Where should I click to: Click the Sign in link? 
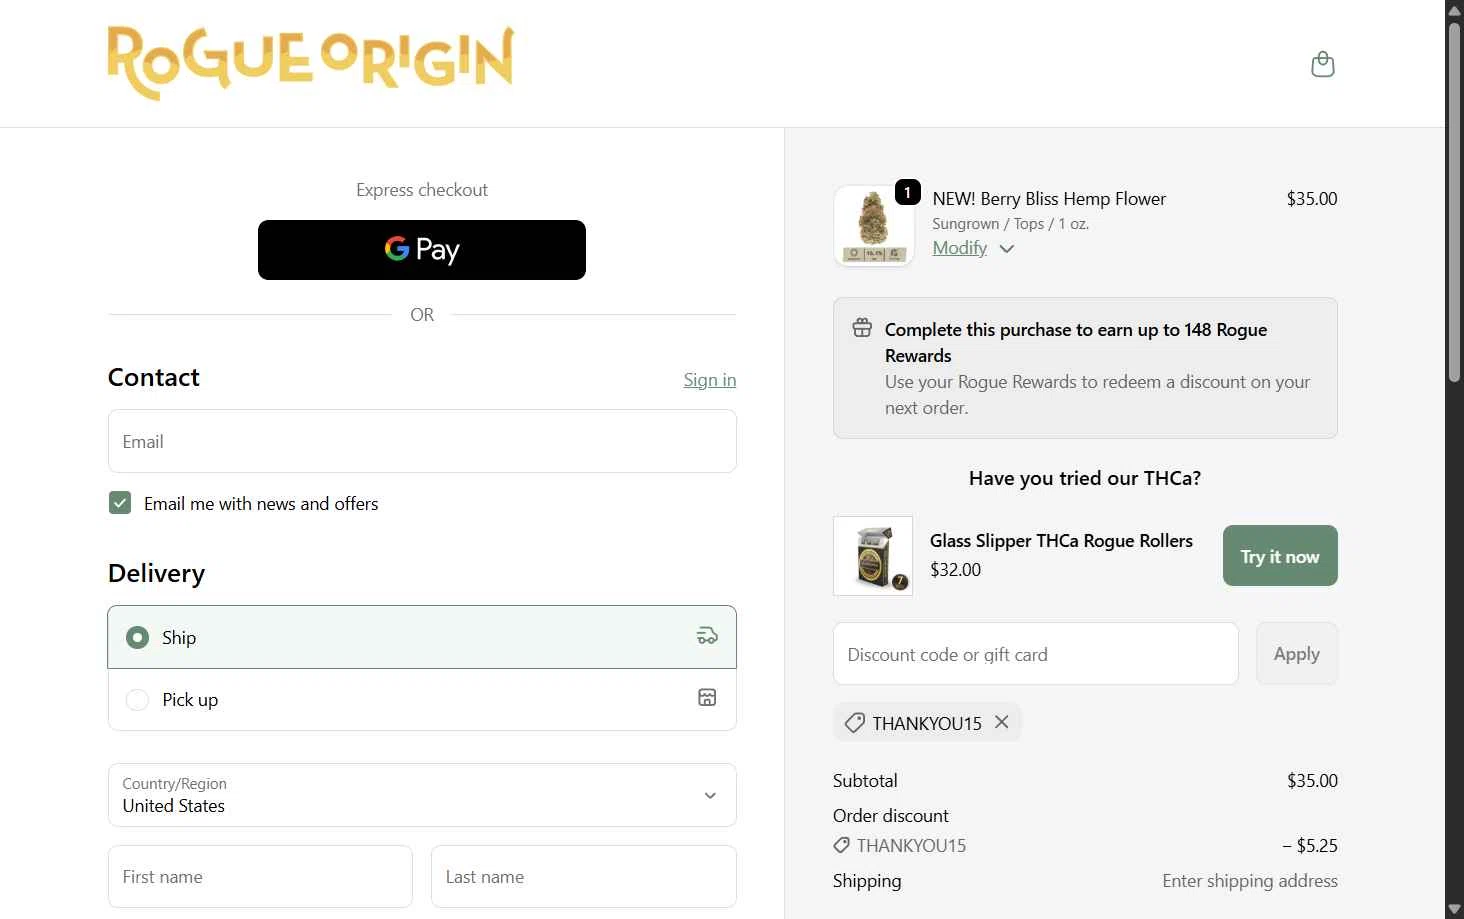click(709, 380)
